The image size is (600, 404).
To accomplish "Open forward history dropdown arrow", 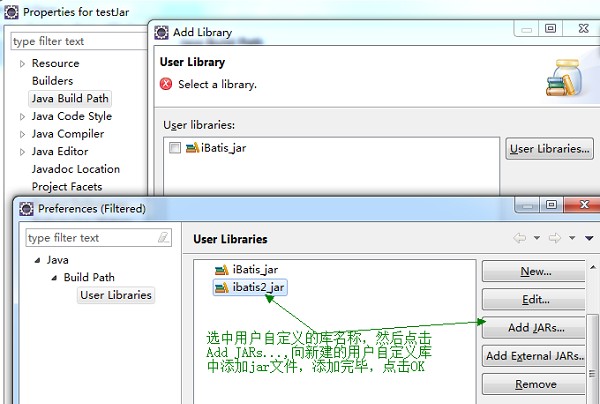I will pos(572,238).
